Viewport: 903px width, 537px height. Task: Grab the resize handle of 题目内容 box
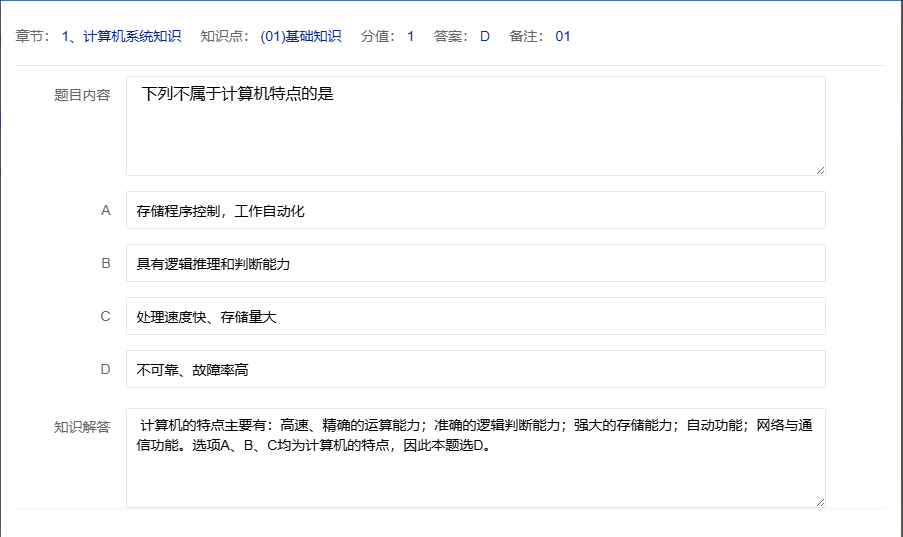tap(819, 170)
